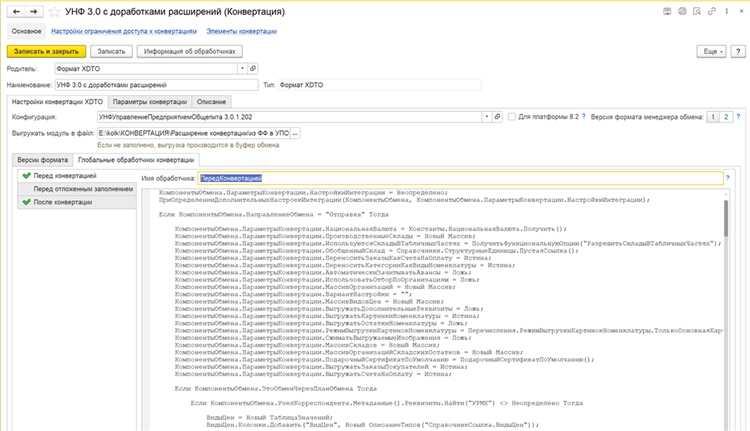Switch to Параметры конвертации tab
750x431 pixels.
pyautogui.click(x=150, y=101)
